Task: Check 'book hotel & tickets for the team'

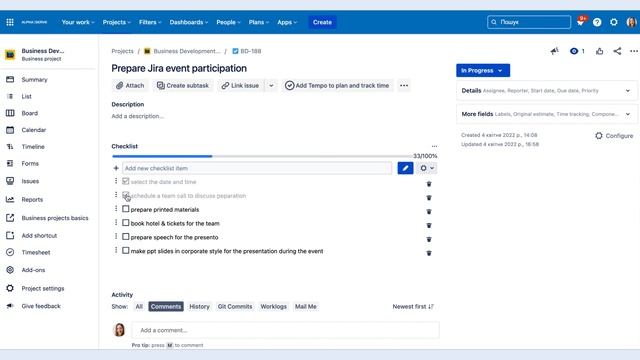Action: tap(126, 223)
